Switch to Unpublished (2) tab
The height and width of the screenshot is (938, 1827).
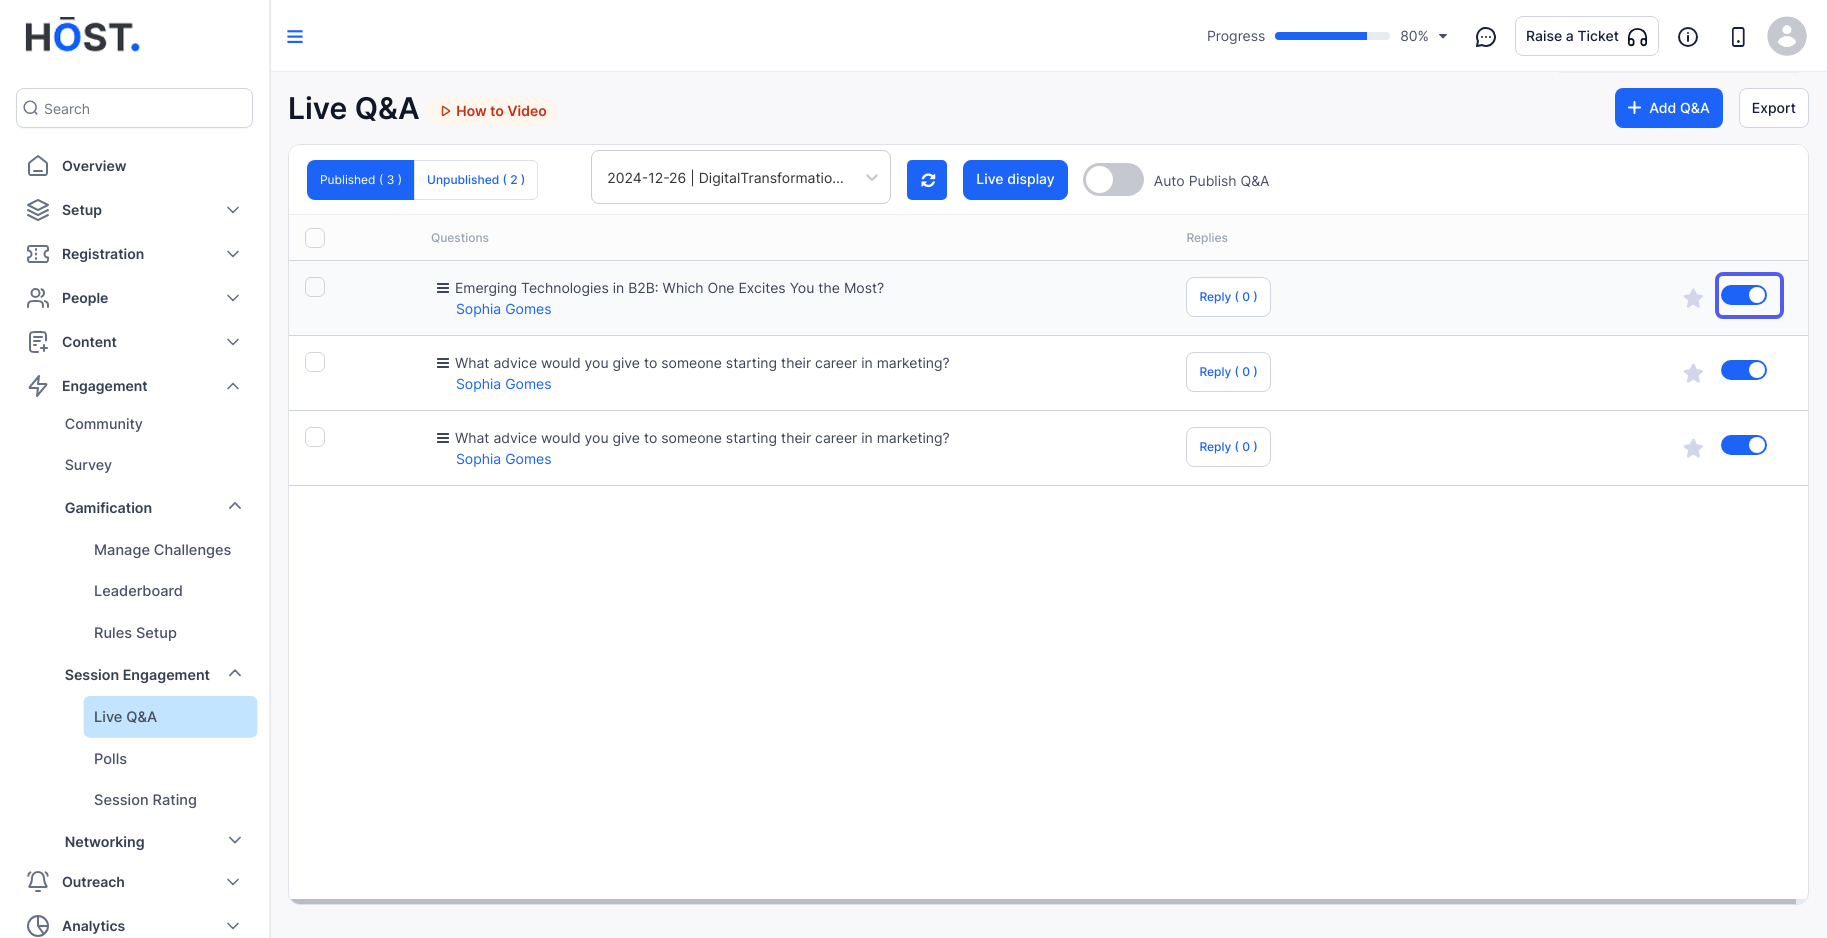click(476, 180)
